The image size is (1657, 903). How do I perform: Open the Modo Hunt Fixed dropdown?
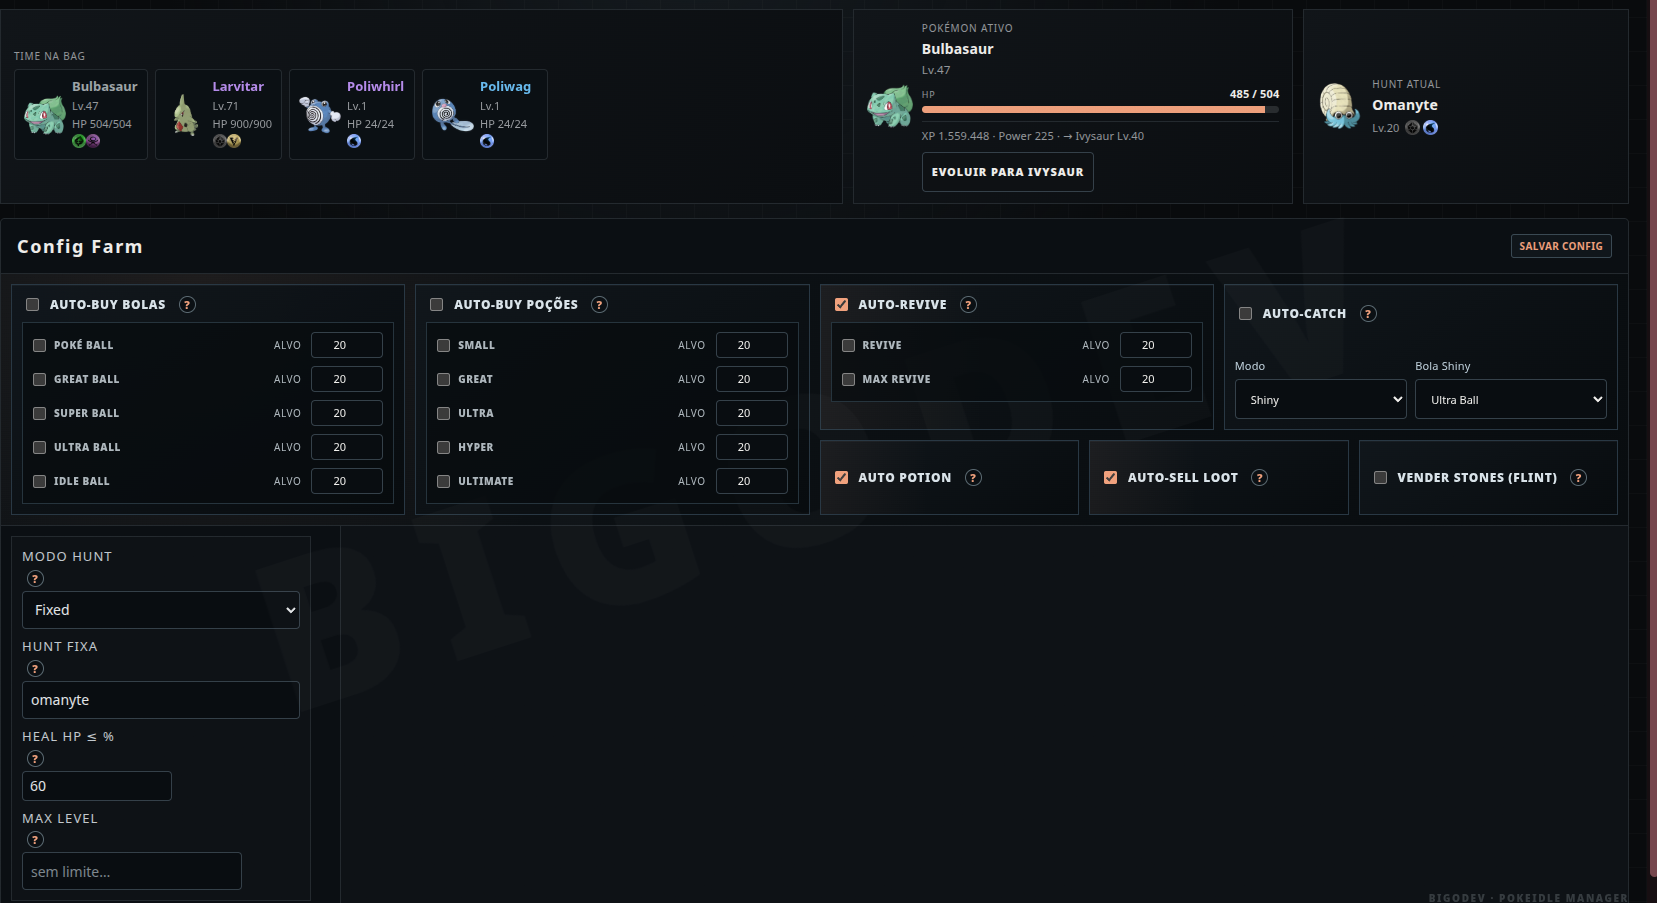(x=161, y=610)
